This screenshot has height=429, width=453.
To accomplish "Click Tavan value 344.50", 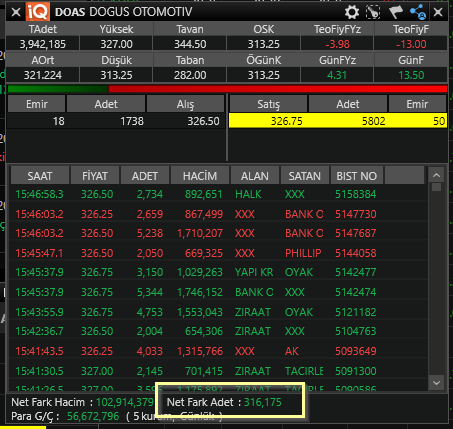I will [190, 44].
